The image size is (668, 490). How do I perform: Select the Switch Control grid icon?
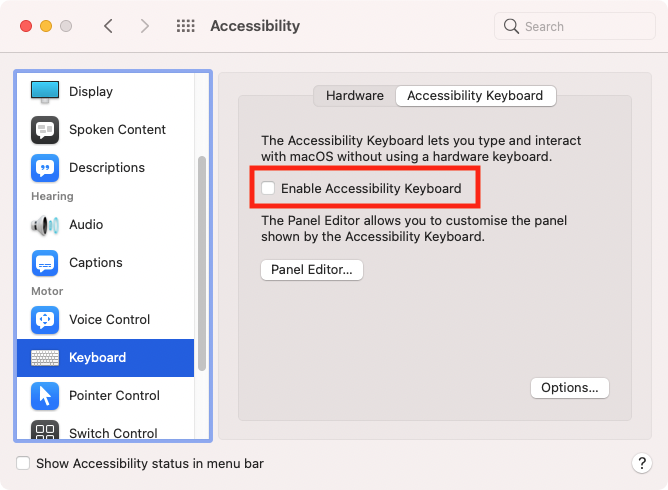(45, 430)
